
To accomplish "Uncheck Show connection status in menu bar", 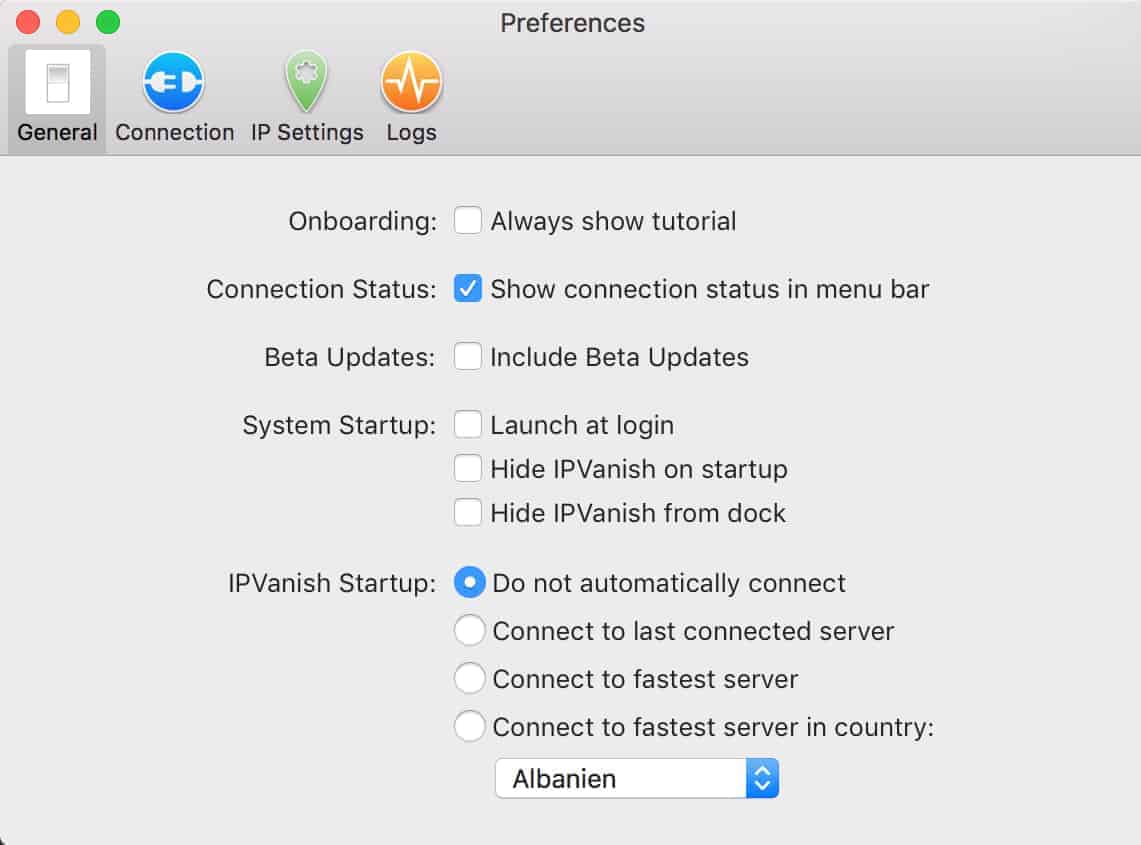I will (x=467, y=288).
